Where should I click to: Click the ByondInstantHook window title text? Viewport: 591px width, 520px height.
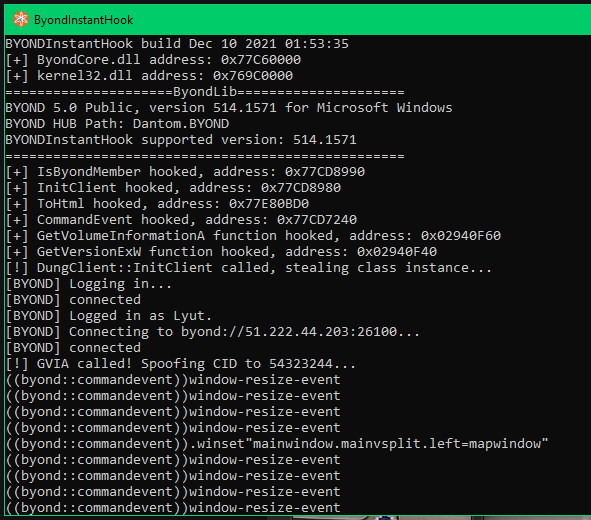pyautogui.click(x=83, y=20)
